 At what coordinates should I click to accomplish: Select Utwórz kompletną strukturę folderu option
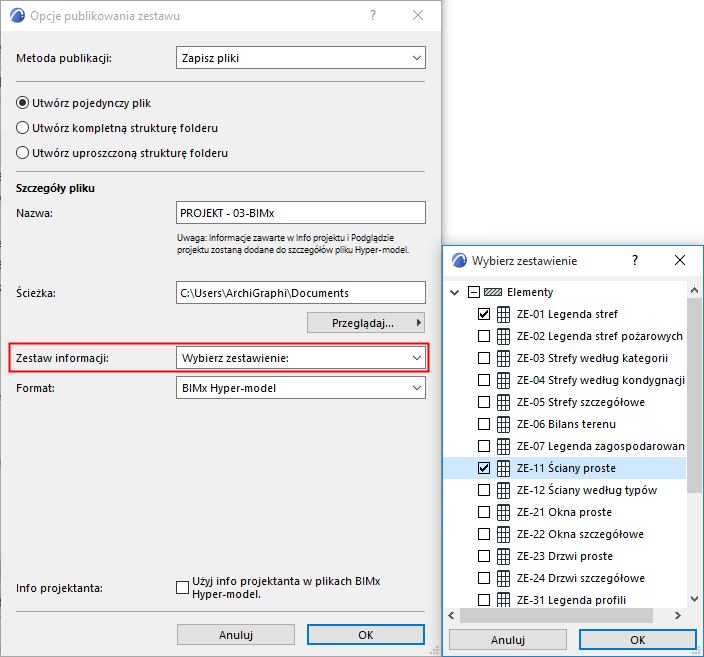pyautogui.click(x=22, y=128)
